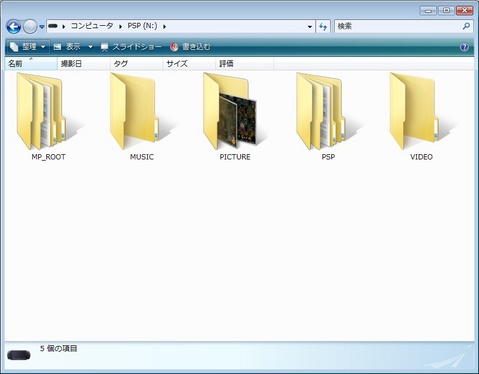Maximize the explorer window

coord(446,11)
